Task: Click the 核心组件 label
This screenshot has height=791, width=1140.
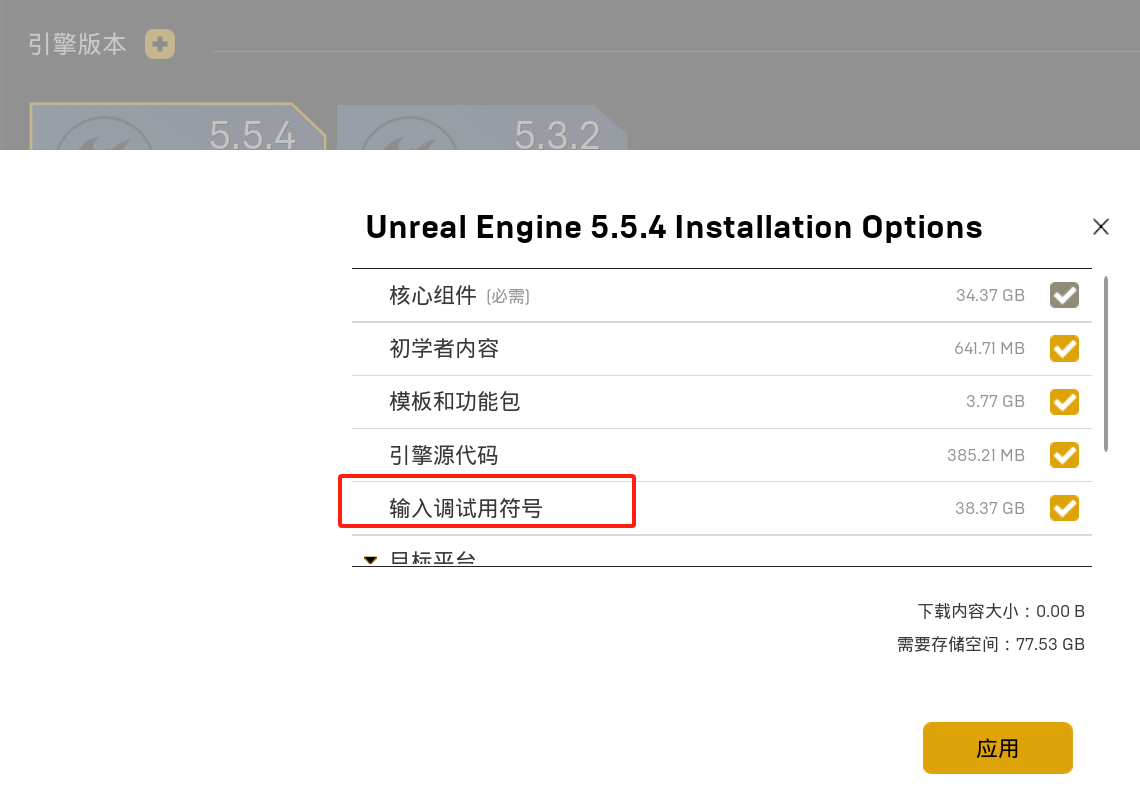Action: tap(433, 295)
